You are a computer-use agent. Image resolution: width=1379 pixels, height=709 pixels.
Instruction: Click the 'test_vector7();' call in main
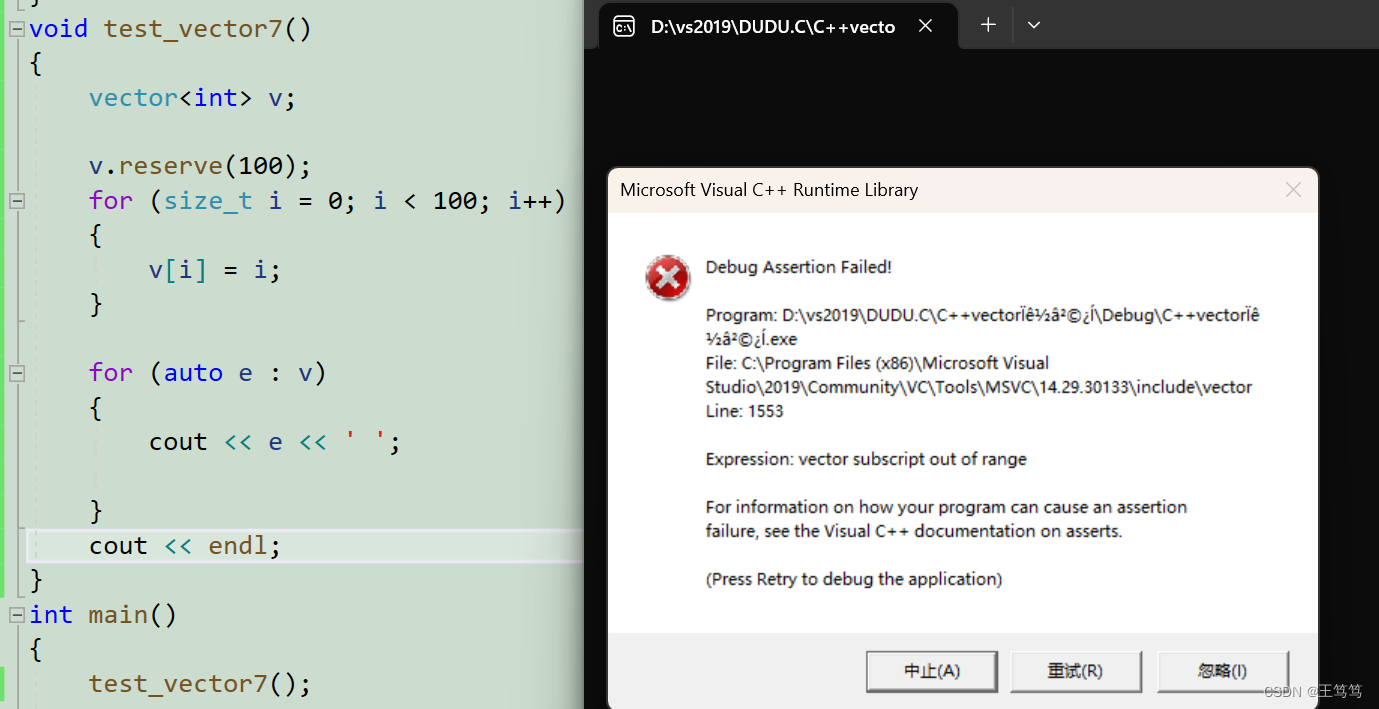(200, 684)
